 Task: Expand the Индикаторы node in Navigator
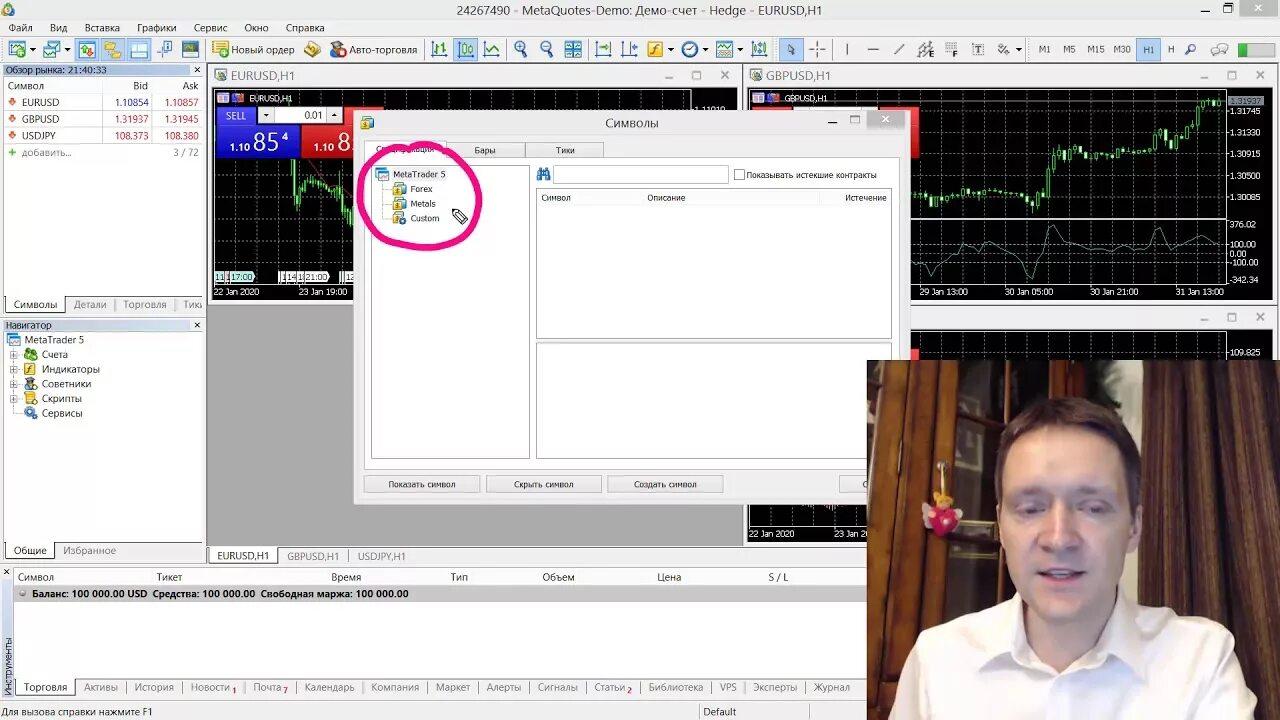[14, 369]
